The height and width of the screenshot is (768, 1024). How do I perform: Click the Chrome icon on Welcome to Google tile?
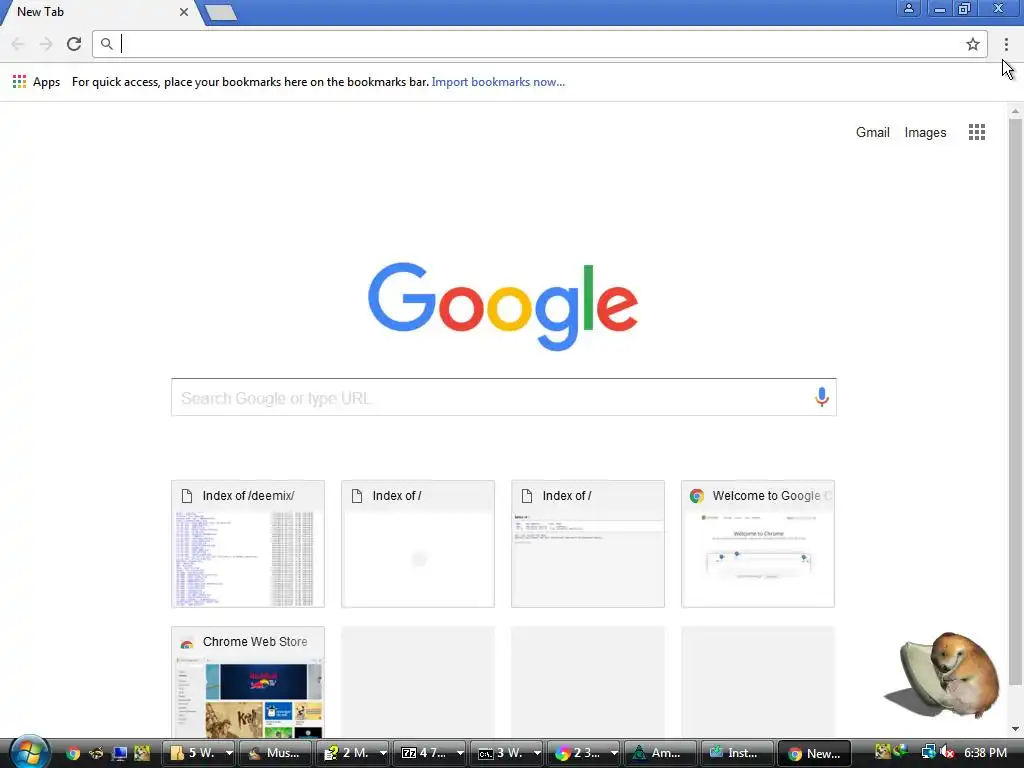[697, 496]
